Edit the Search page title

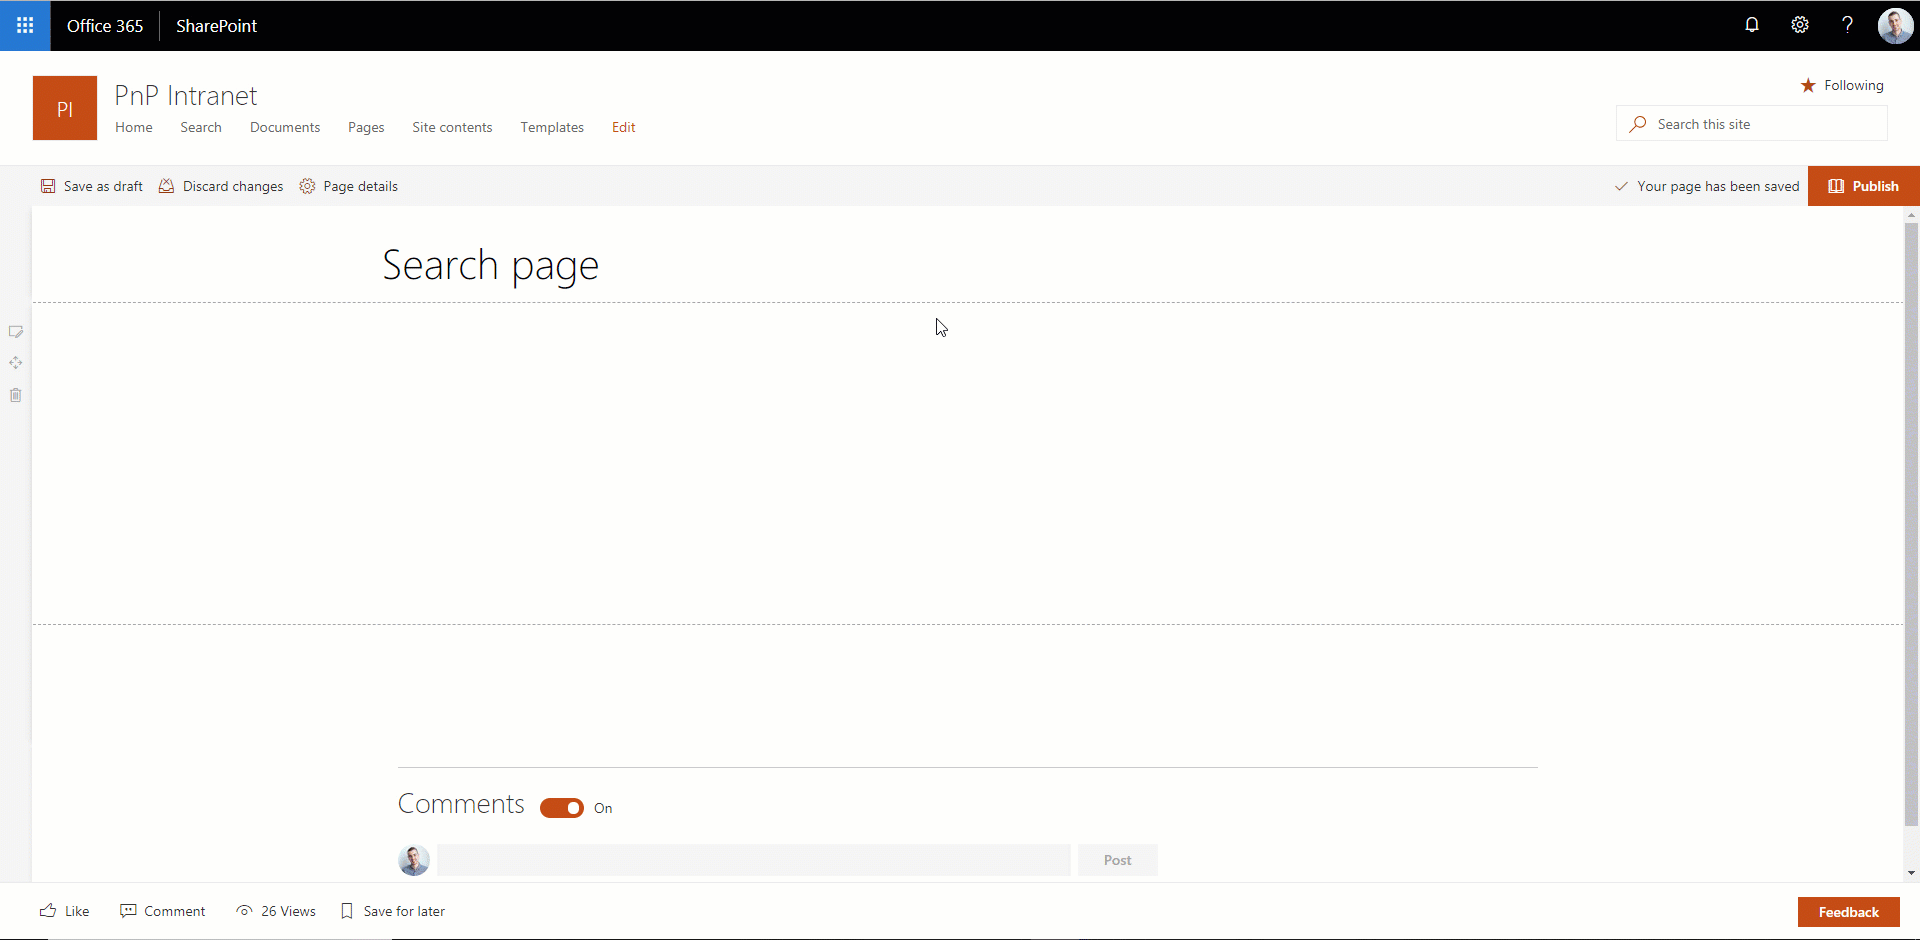coord(490,266)
